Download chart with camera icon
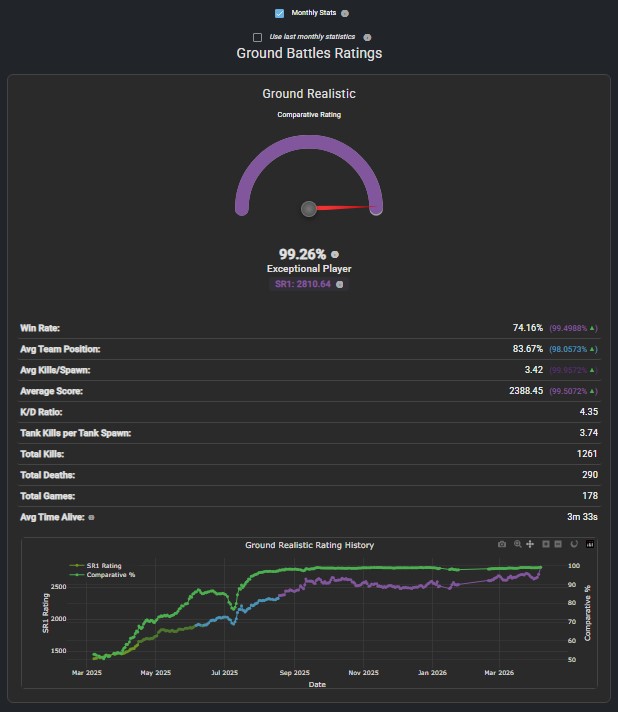 coord(502,544)
